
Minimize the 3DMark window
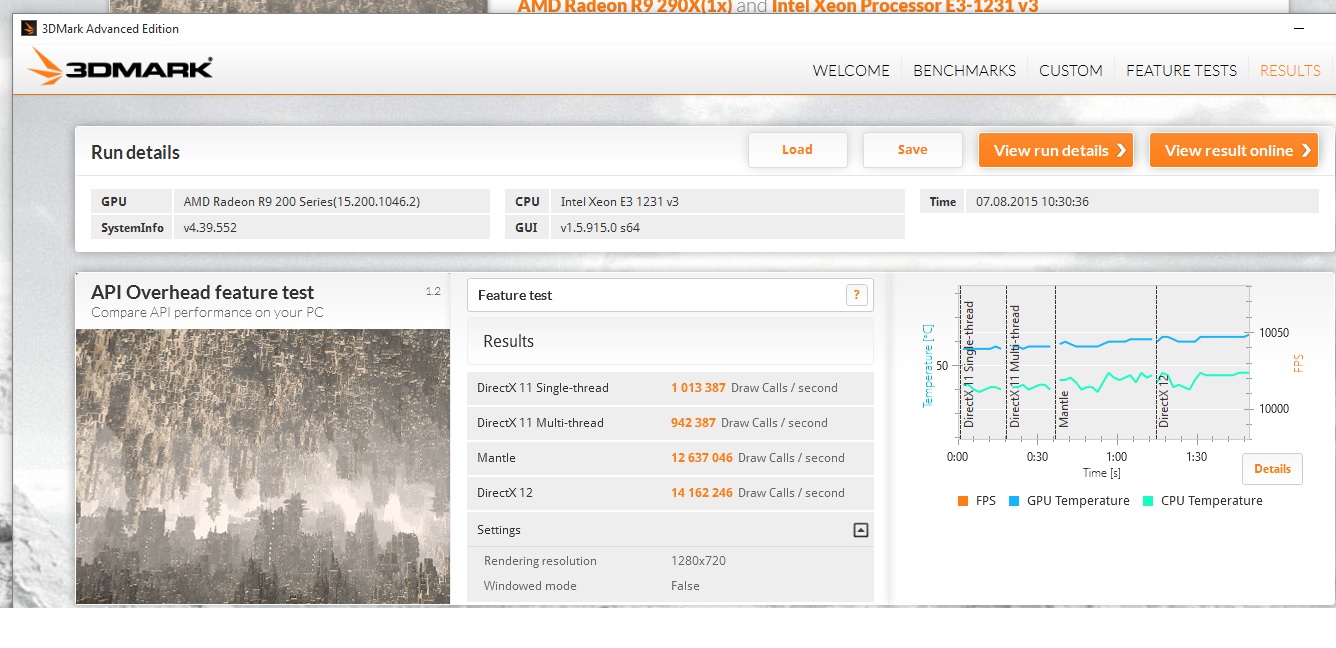coord(1297,29)
